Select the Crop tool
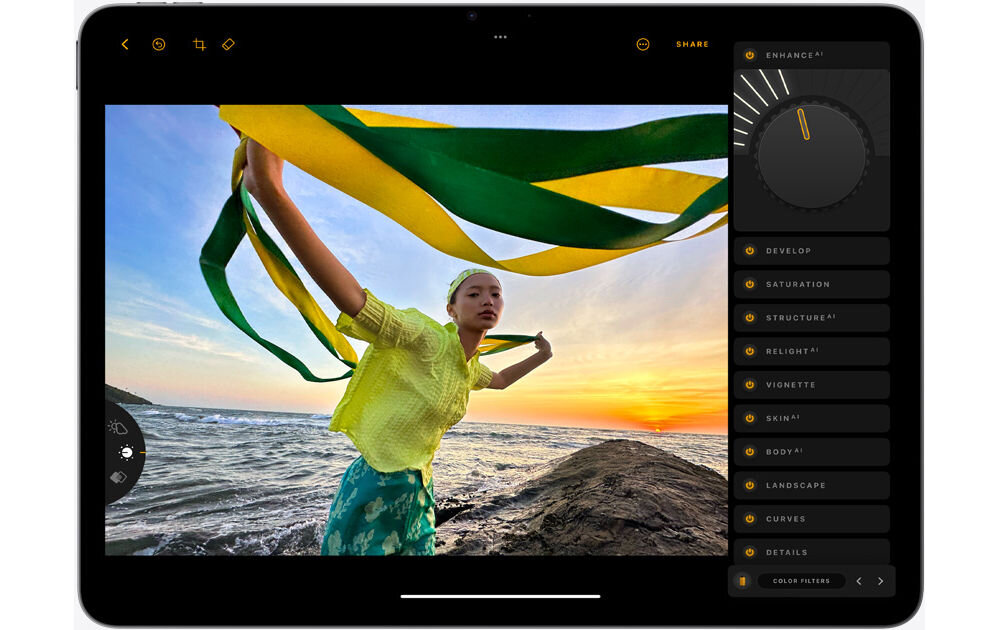Image resolution: width=1000 pixels, height=630 pixels. click(199, 44)
